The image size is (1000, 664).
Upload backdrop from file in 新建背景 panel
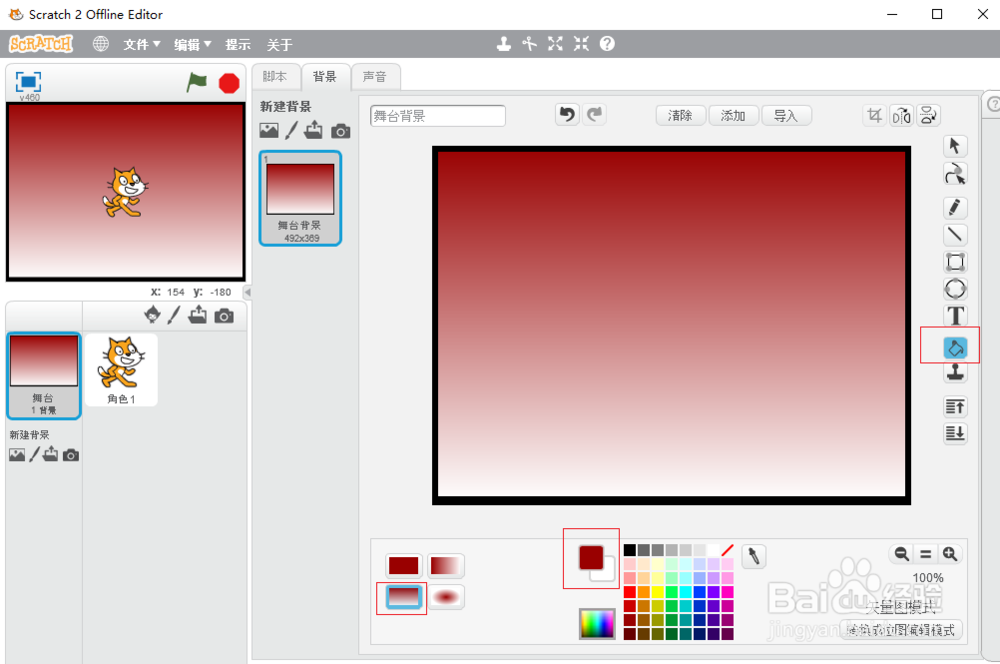(313, 130)
